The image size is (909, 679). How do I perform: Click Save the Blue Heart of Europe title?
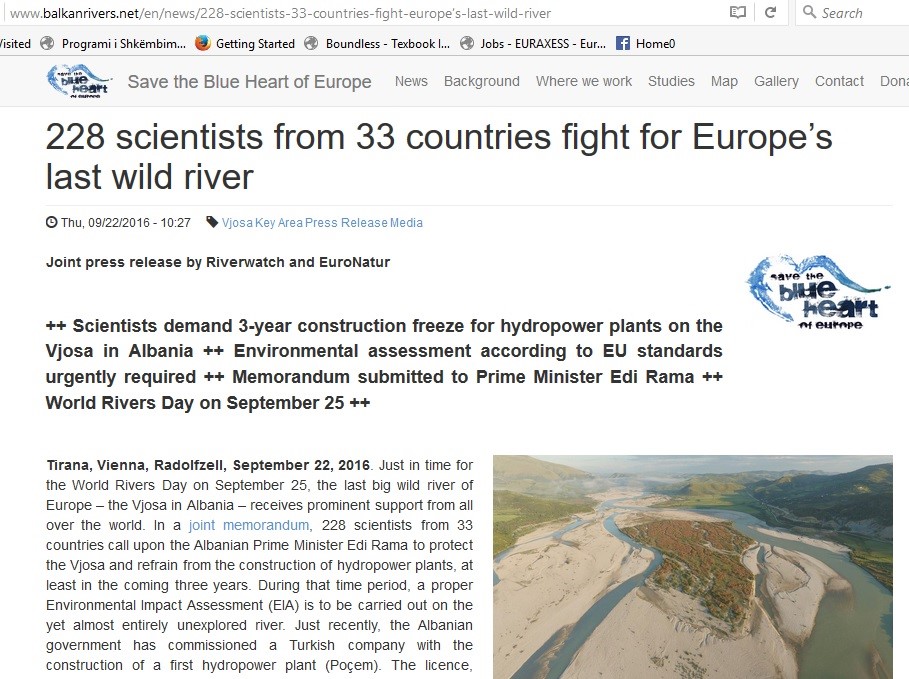coord(249,82)
